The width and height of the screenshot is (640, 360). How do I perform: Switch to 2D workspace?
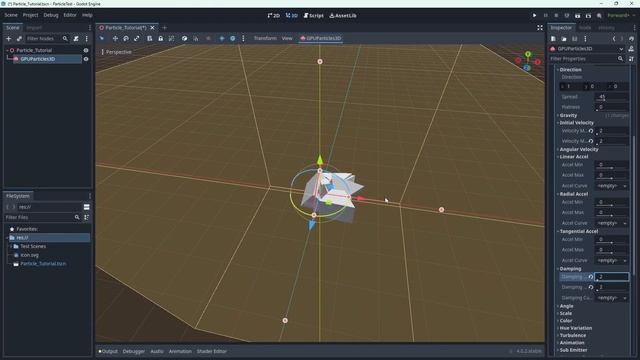273,16
